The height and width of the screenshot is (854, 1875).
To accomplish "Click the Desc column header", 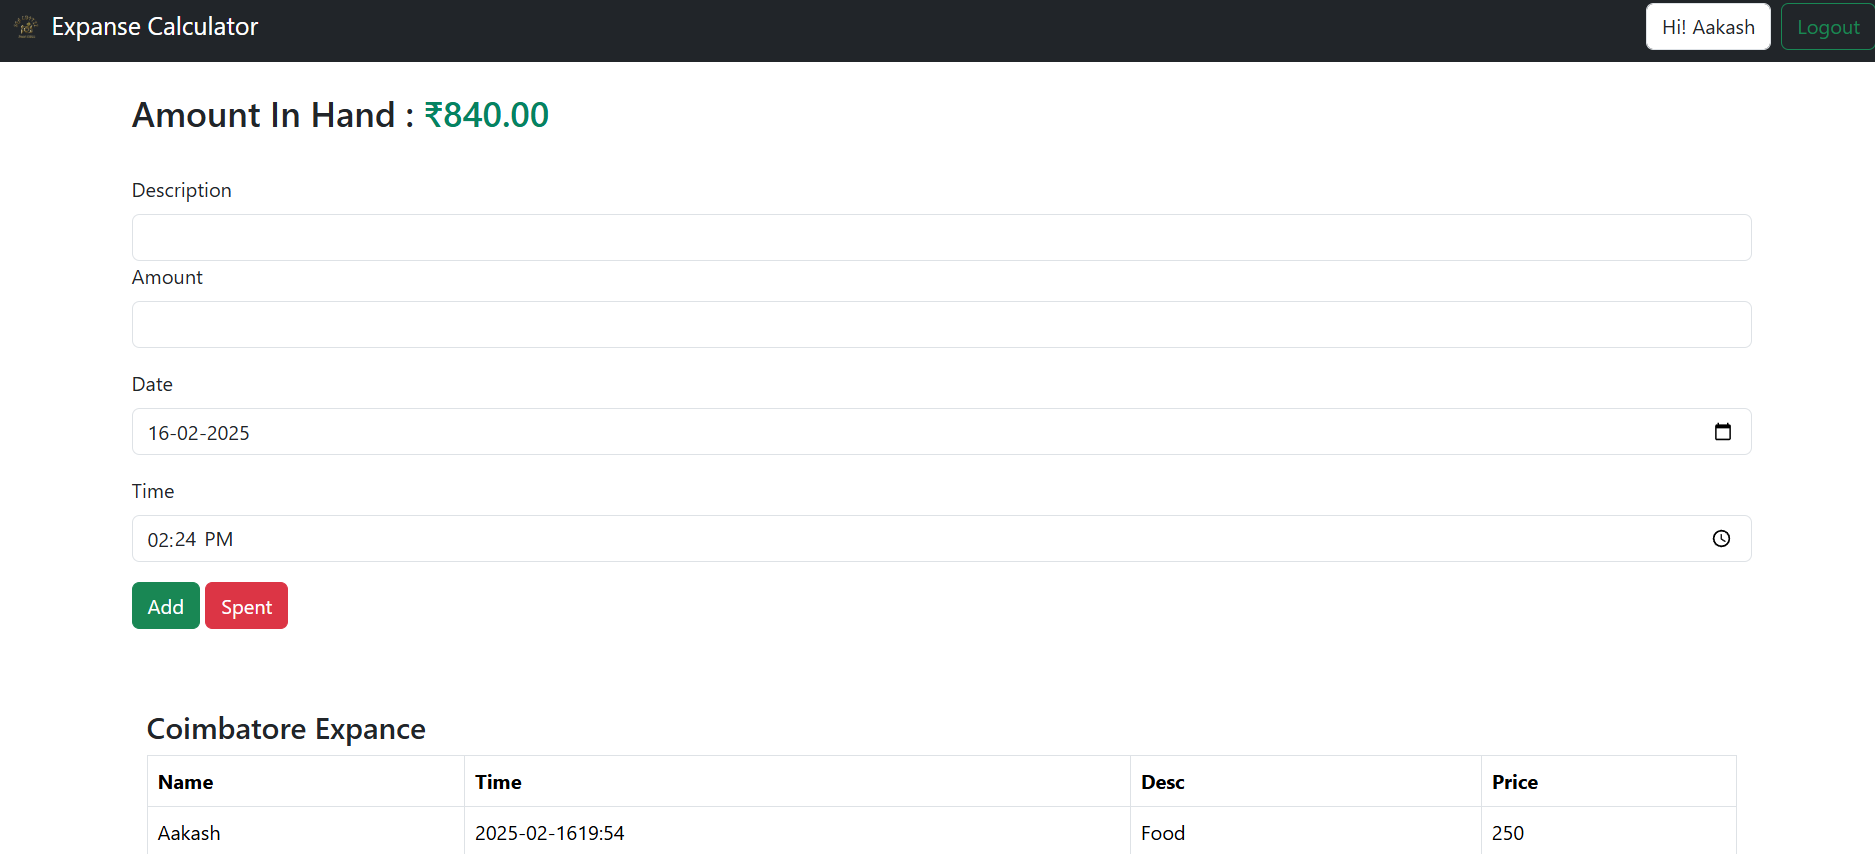I will [x=1162, y=782].
